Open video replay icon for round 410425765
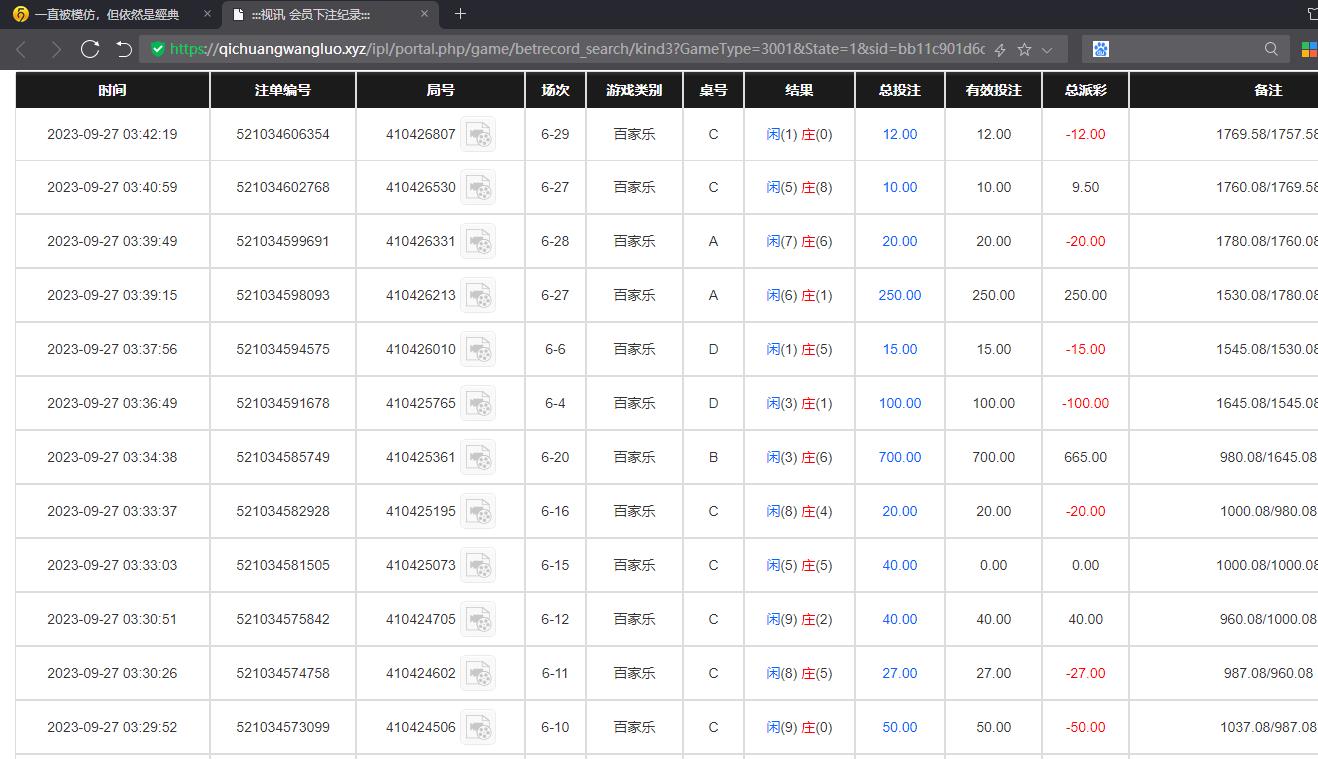The image size is (1318, 759). 478,404
